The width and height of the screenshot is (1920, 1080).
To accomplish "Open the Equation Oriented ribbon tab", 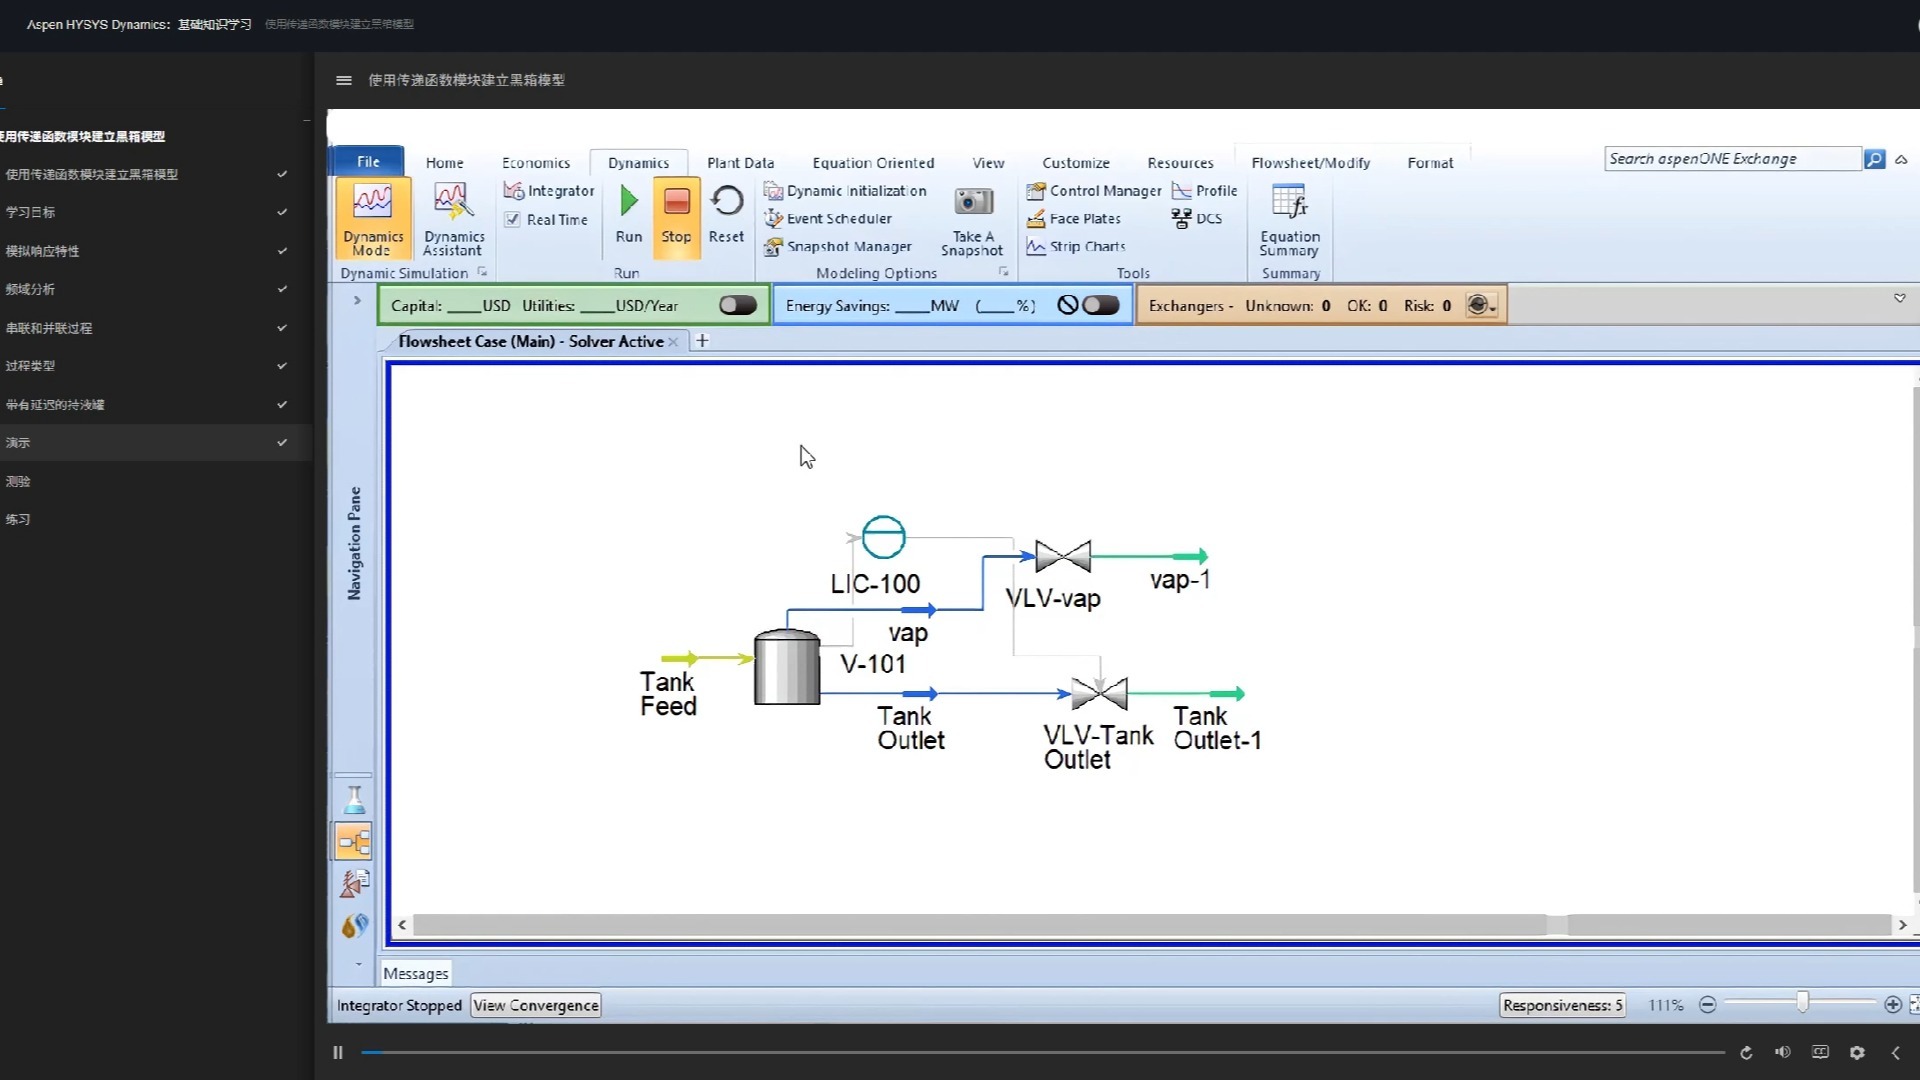I will point(872,161).
